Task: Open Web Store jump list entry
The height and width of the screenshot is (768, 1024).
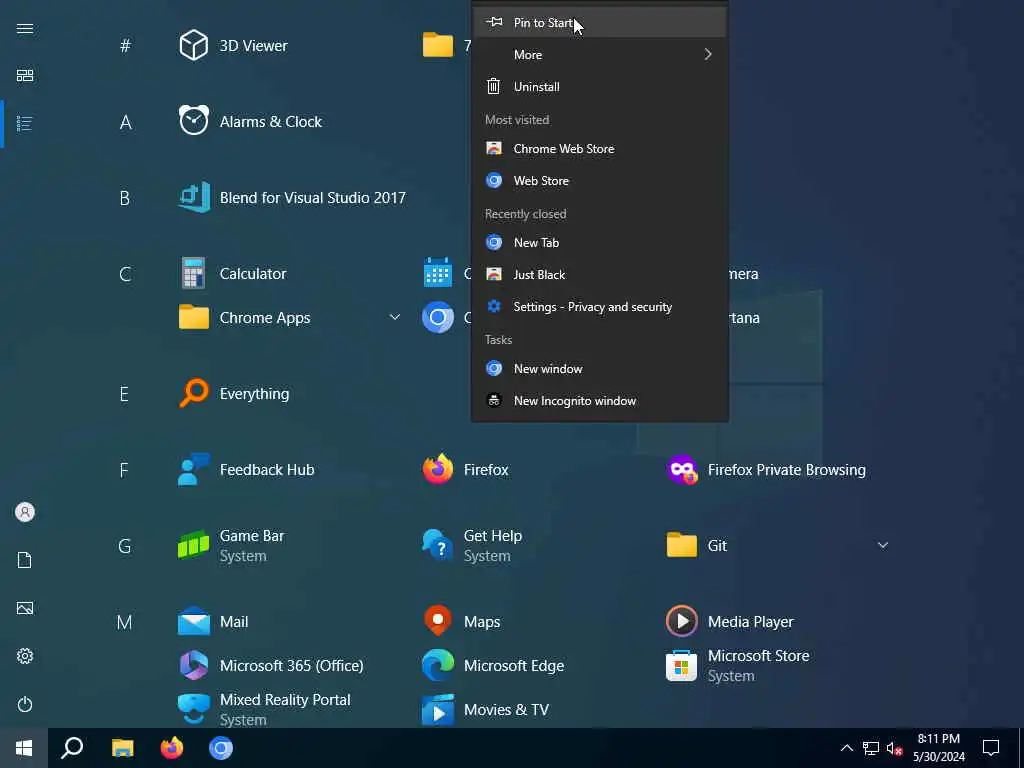Action: [600, 181]
